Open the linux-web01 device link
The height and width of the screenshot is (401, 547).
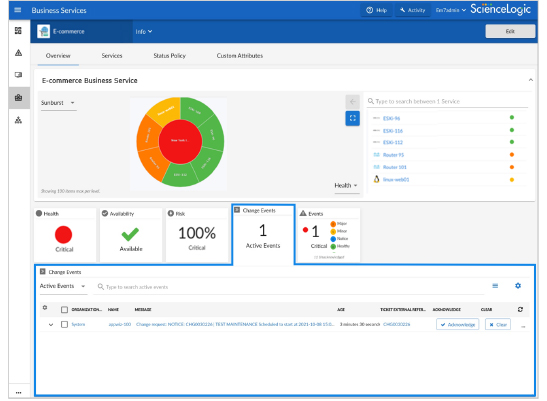[396, 179]
